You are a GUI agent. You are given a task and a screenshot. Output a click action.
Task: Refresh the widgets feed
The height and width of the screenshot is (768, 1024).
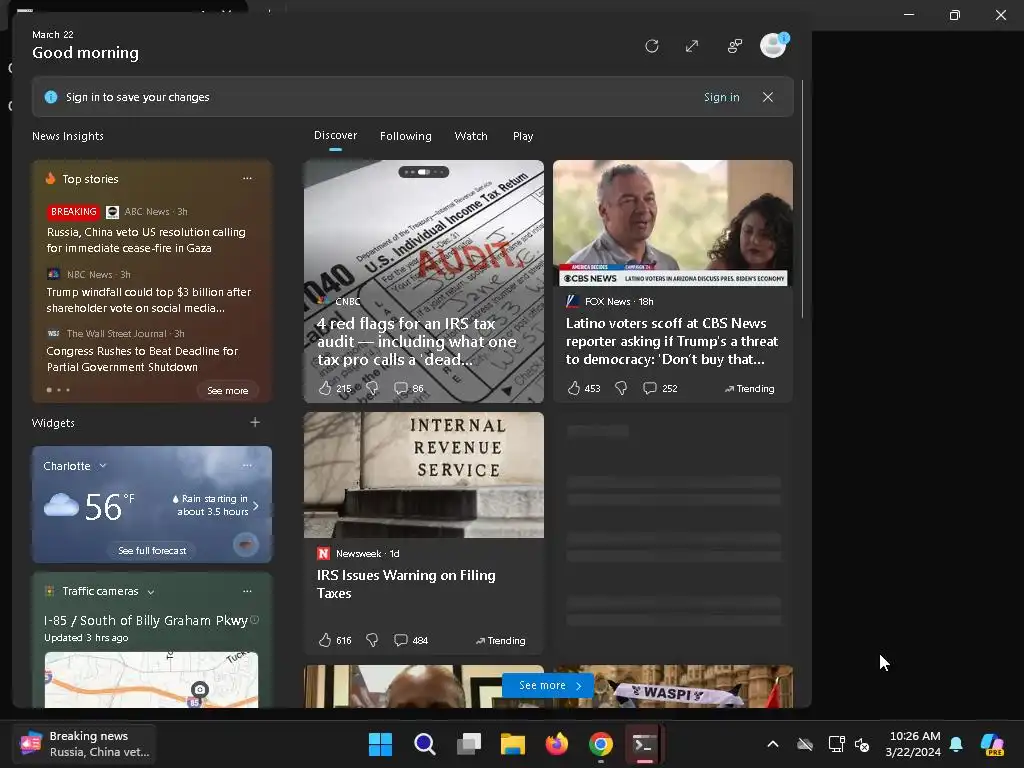coord(651,46)
